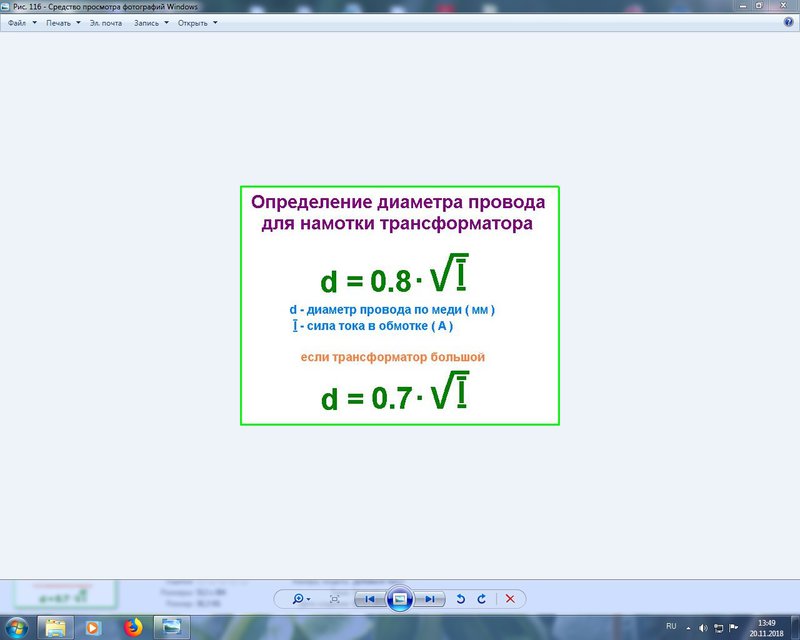The image size is (800, 640).
Task: Open the network tray icon
Action: tap(718, 628)
